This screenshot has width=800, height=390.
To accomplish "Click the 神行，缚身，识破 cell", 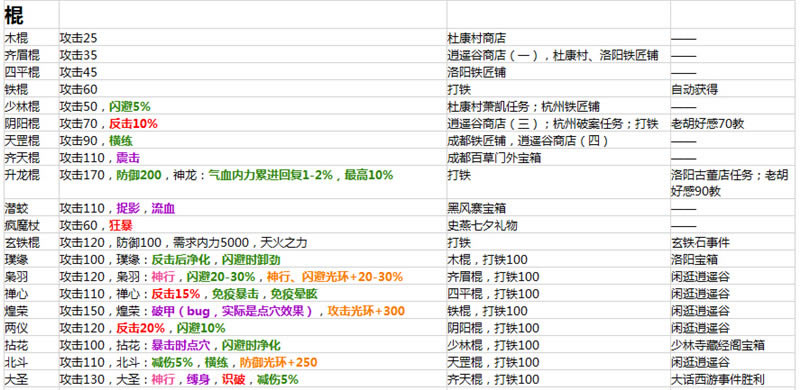I will click(253, 380).
